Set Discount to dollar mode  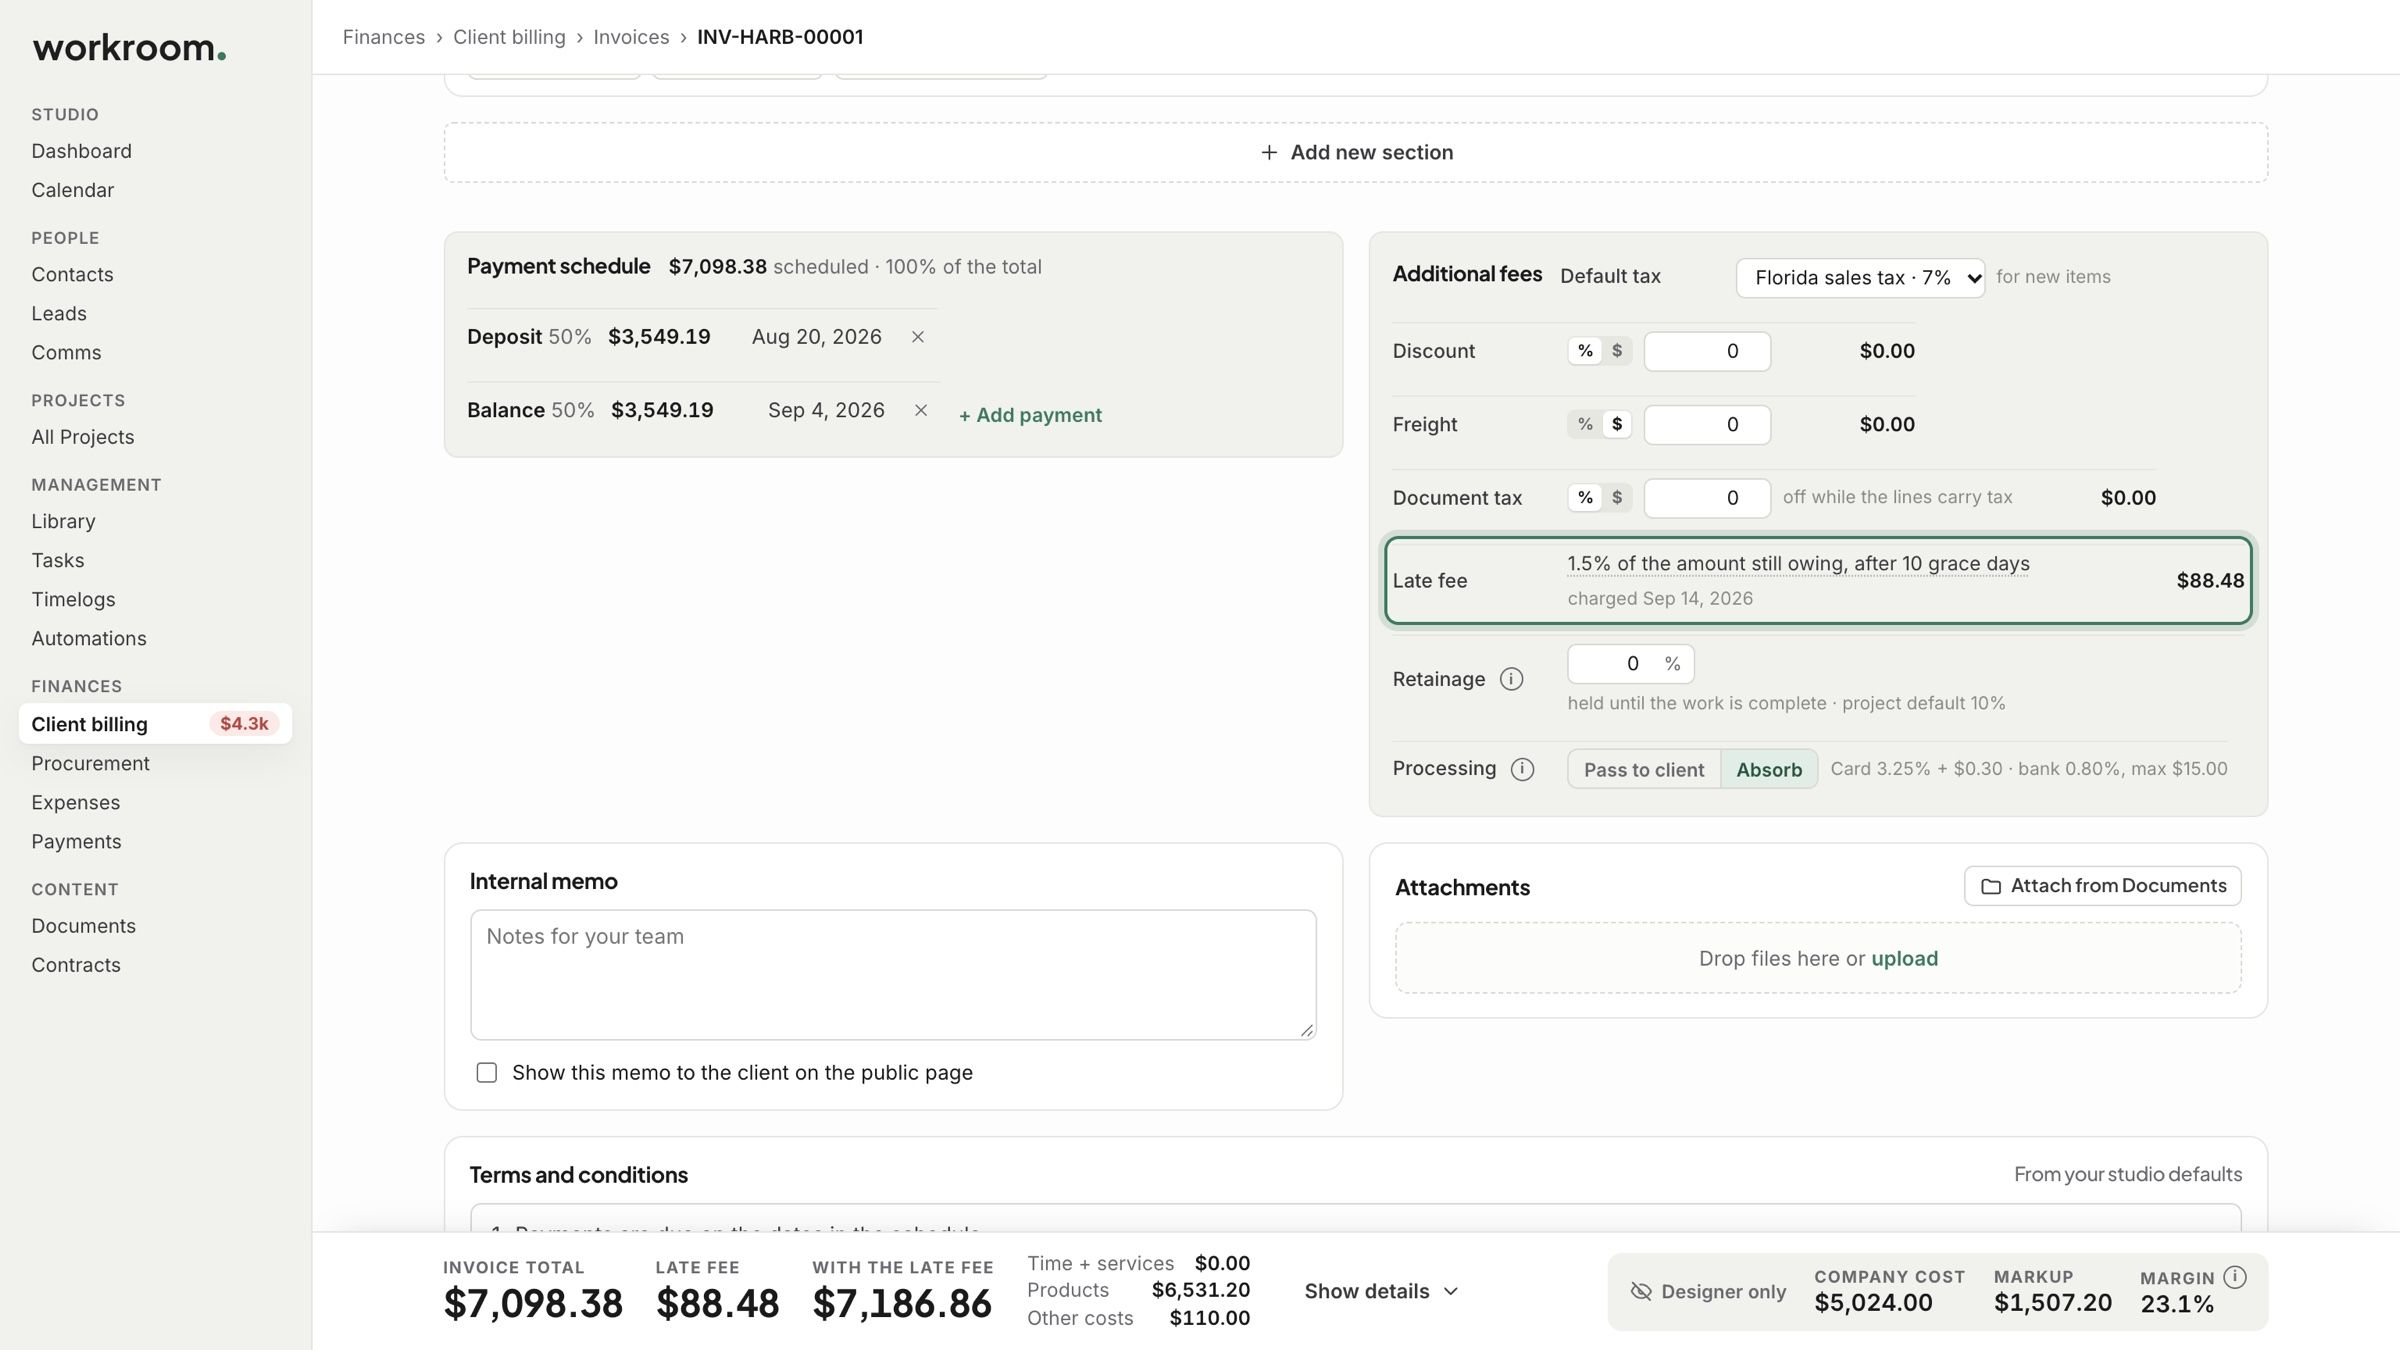1617,351
